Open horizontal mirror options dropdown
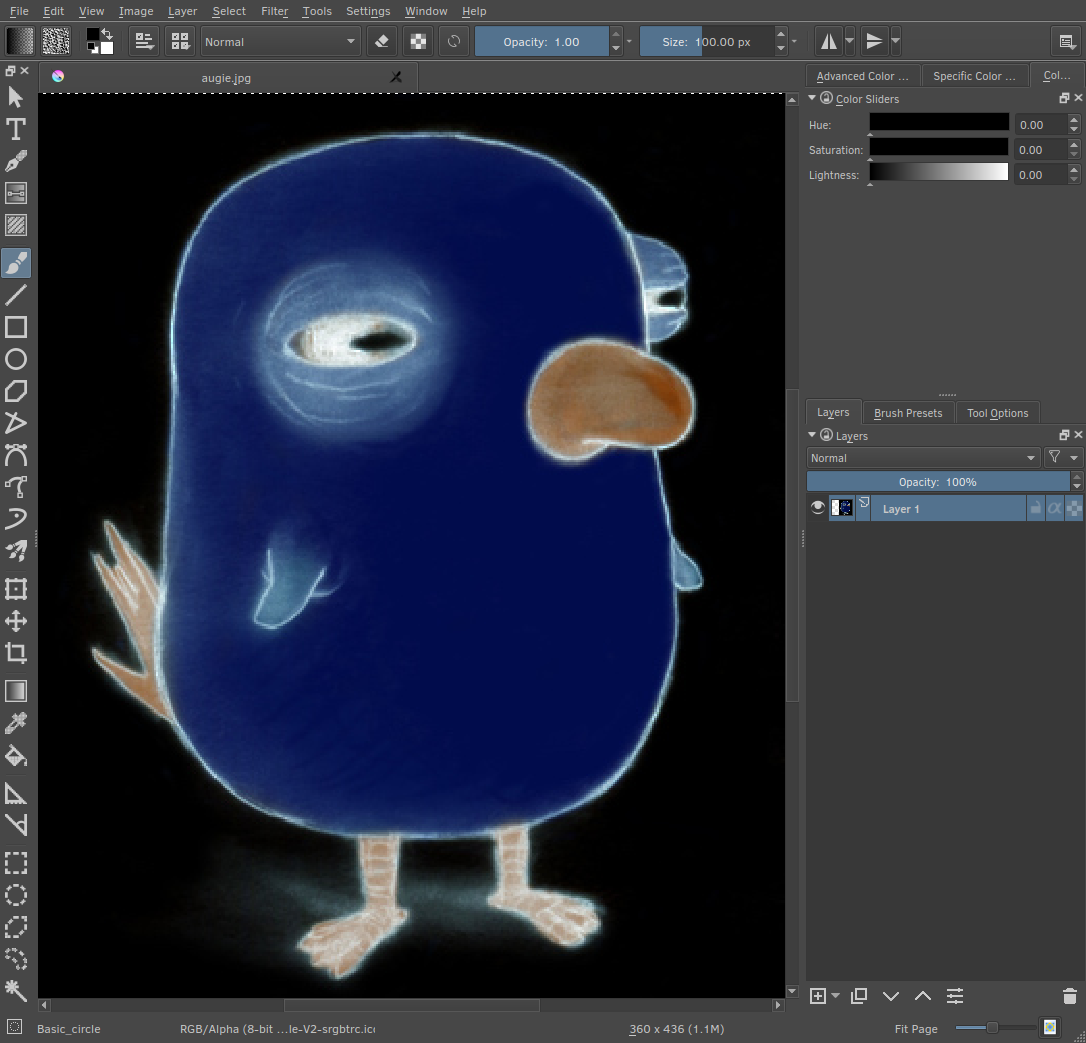Viewport: 1086px width, 1043px height. (850, 42)
